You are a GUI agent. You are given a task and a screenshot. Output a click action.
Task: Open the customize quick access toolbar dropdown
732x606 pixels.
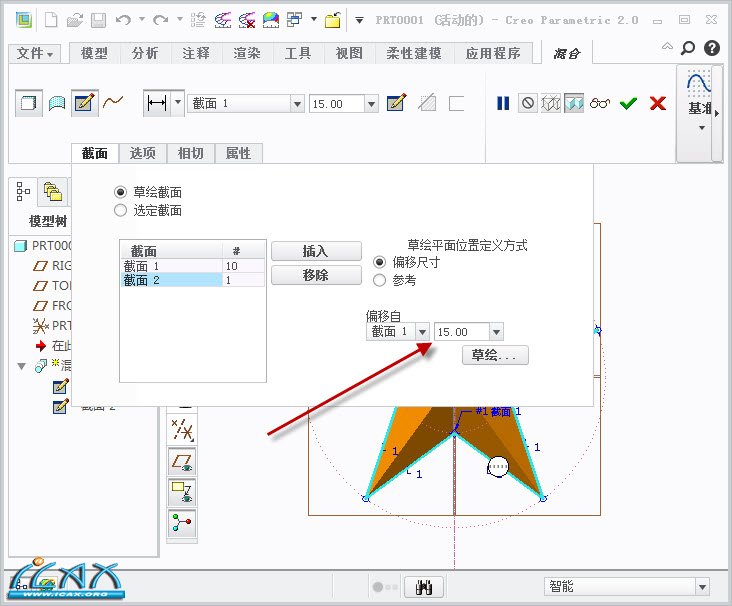[x=359, y=20]
